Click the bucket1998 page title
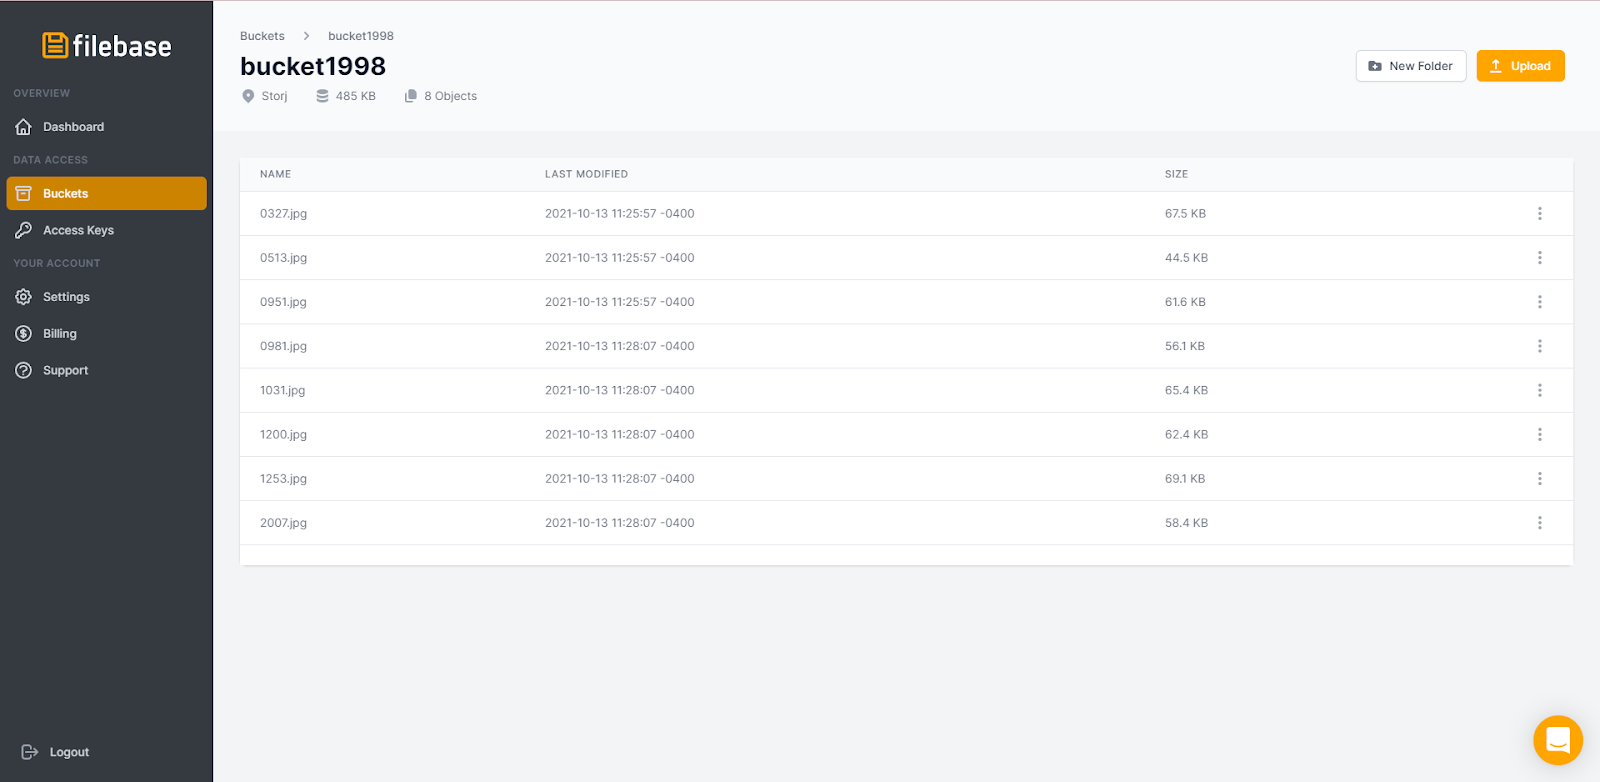Viewport: 1600px width, 782px height. click(x=313, y=66)
